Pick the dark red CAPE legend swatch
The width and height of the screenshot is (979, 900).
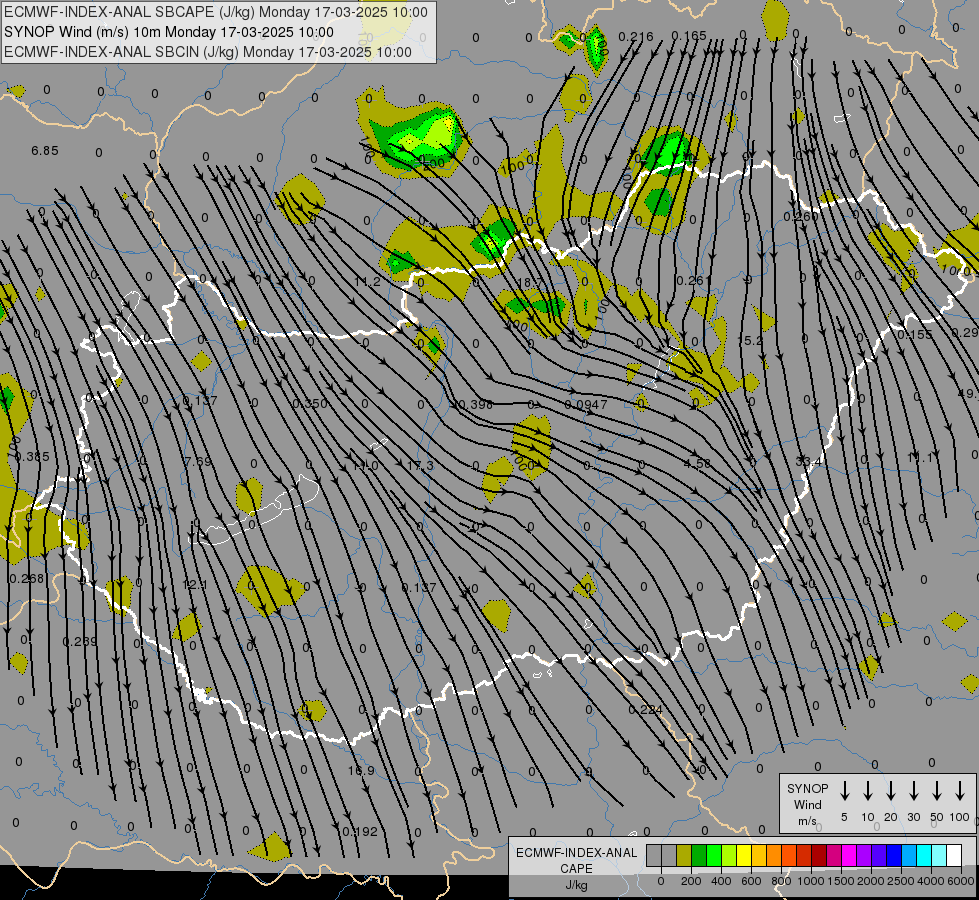point(819,855)
